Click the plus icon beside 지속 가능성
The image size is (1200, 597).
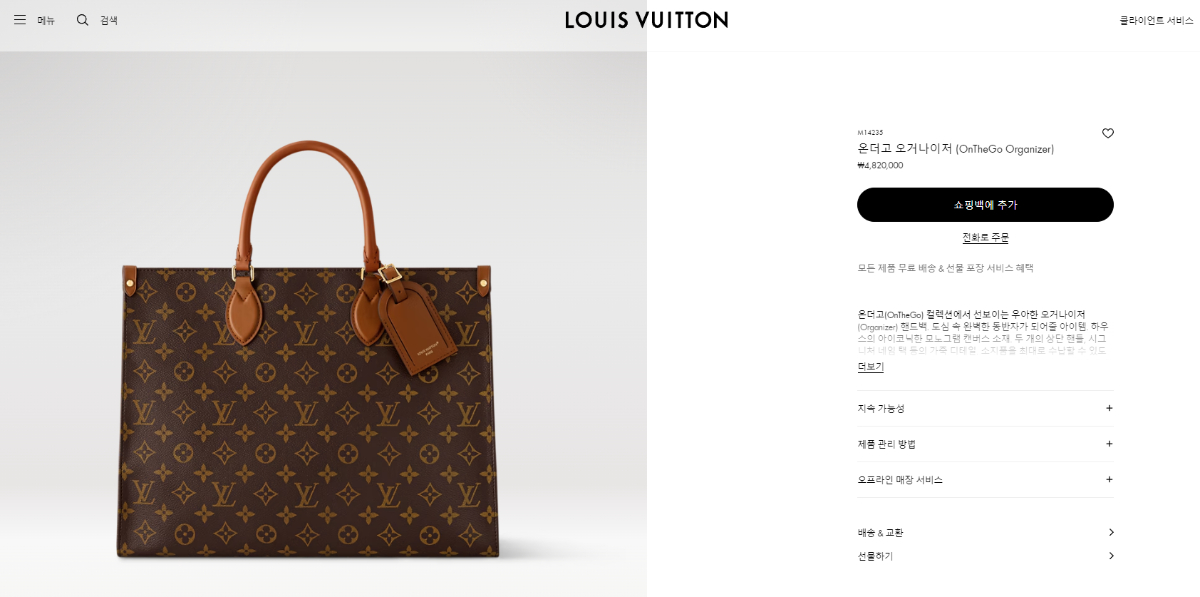(1109, 408)
